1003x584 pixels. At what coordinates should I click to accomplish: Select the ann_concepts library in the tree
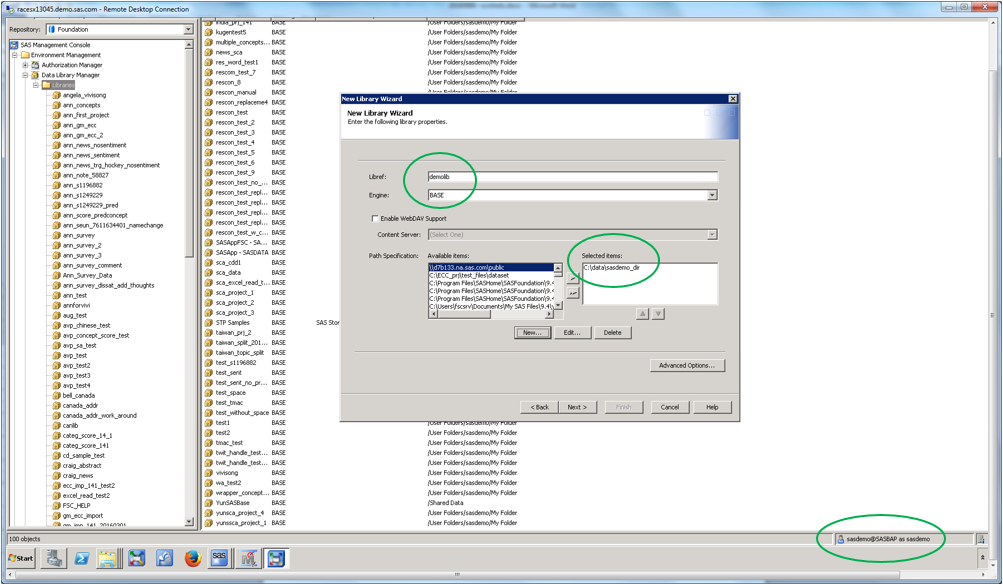click(x=81, y=105)
